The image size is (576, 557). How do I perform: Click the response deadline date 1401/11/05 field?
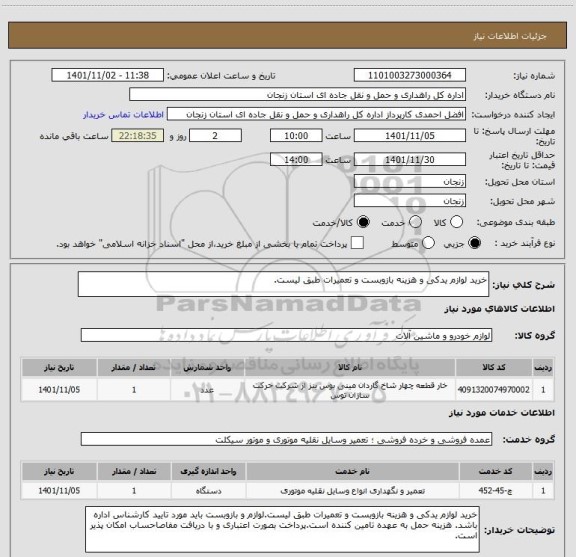pyautogui.click(x=410, y=136)
